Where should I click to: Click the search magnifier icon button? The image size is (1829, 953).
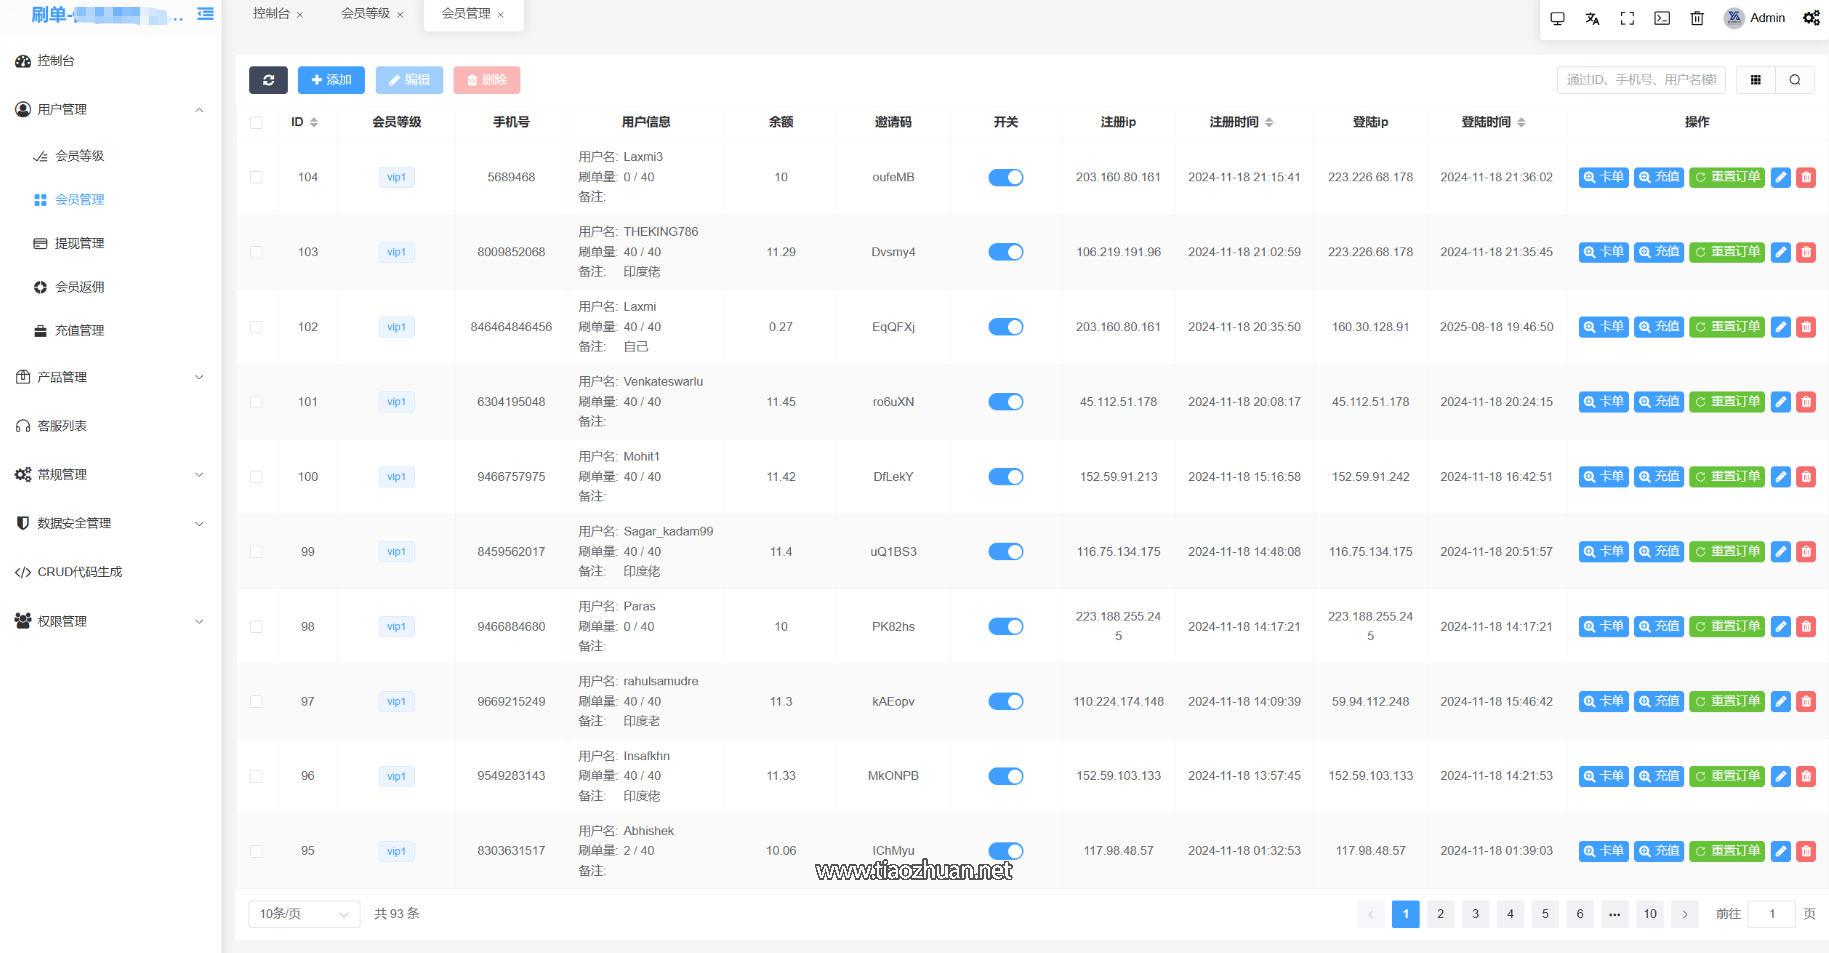[1795, 80]
